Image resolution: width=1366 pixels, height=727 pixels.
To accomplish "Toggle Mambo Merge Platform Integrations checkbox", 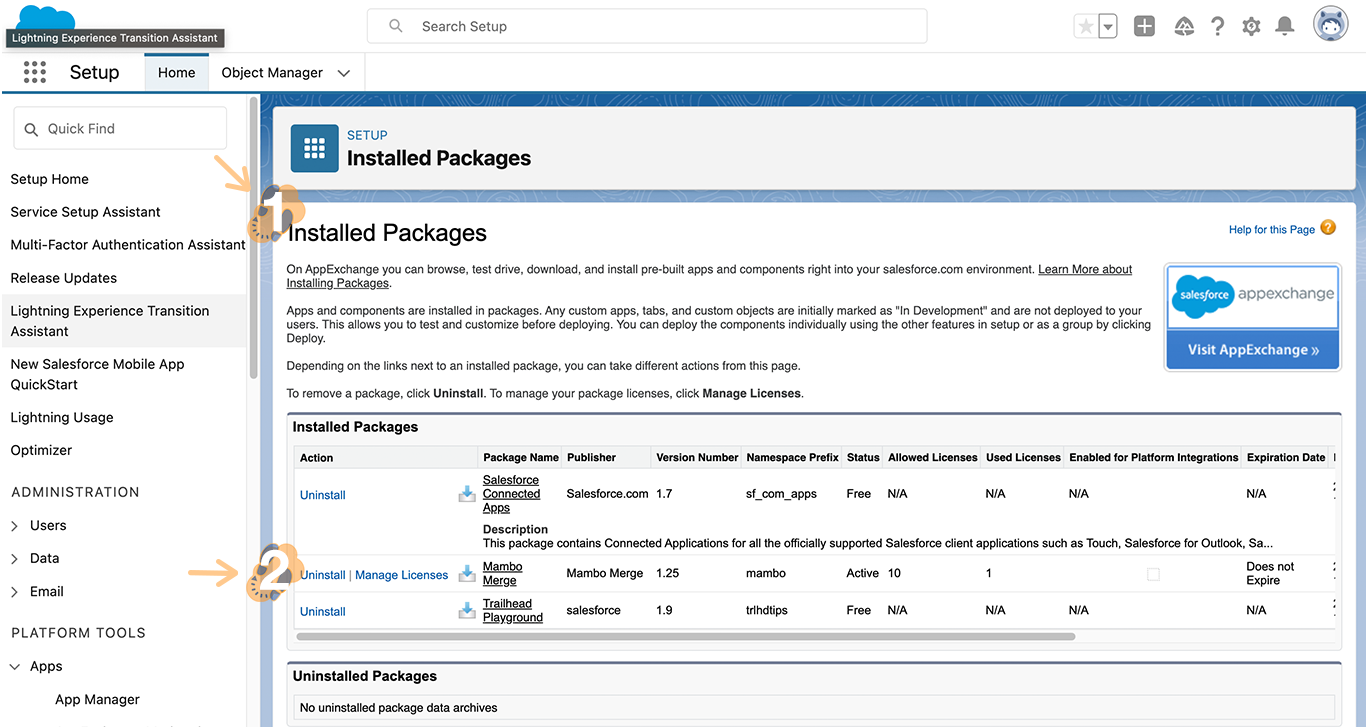I will (1153, 574).
